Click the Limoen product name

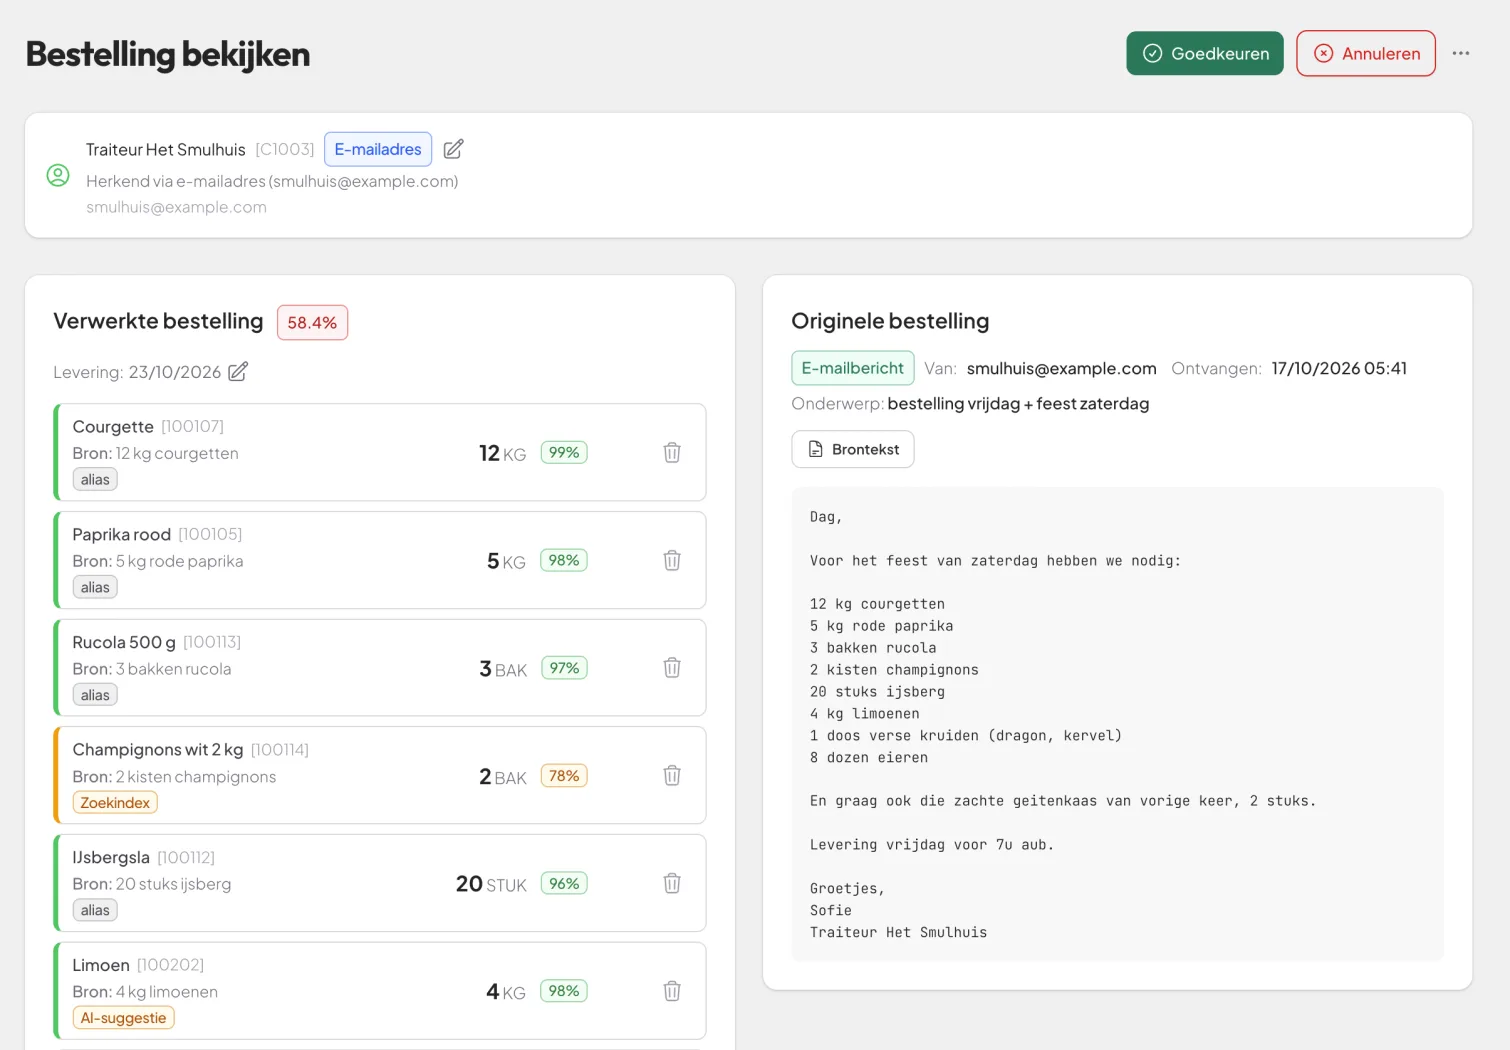pyautogui.click(x=101, y=965)
